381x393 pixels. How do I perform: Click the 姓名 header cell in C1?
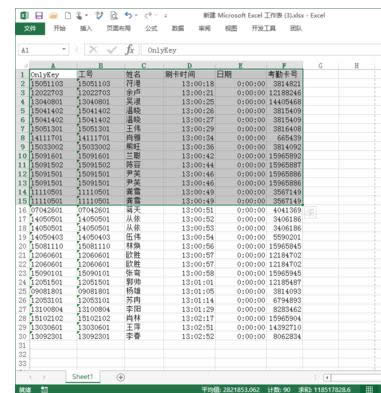click(144, 74)
